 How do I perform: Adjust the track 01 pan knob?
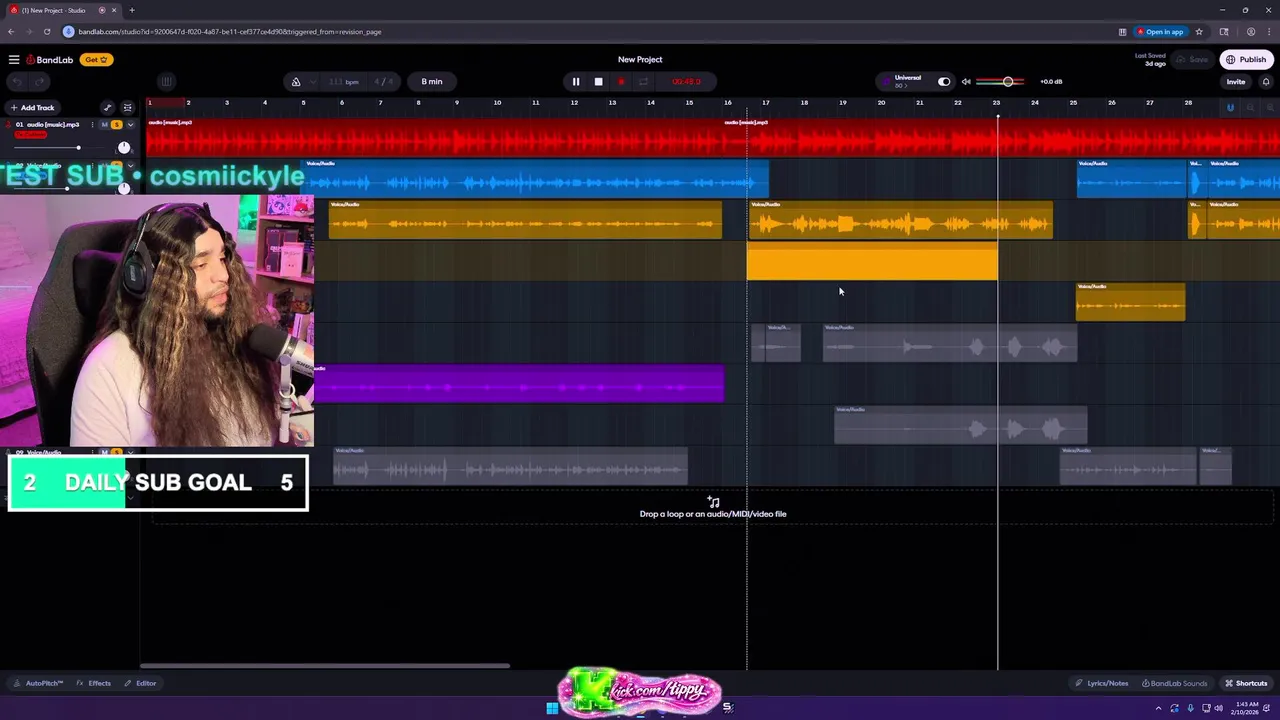coord(124,147)
